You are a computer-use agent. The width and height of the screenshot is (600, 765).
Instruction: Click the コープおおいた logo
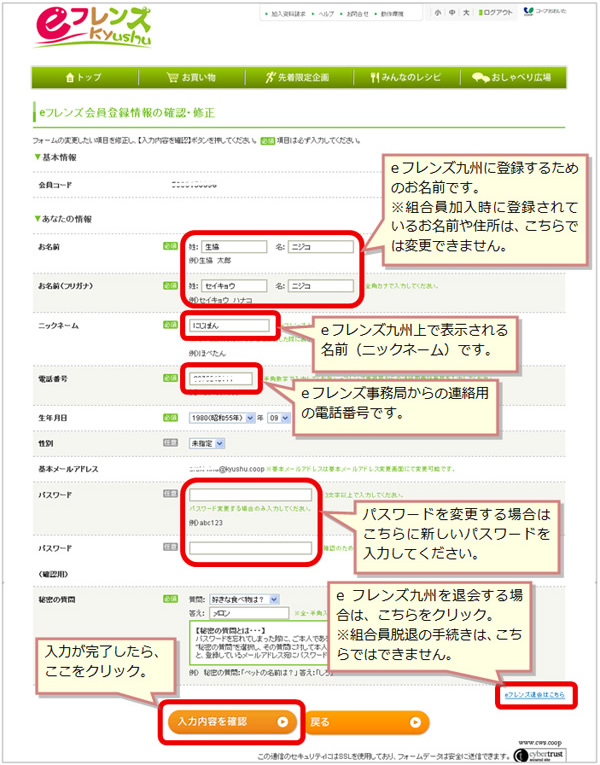point(544,12)
